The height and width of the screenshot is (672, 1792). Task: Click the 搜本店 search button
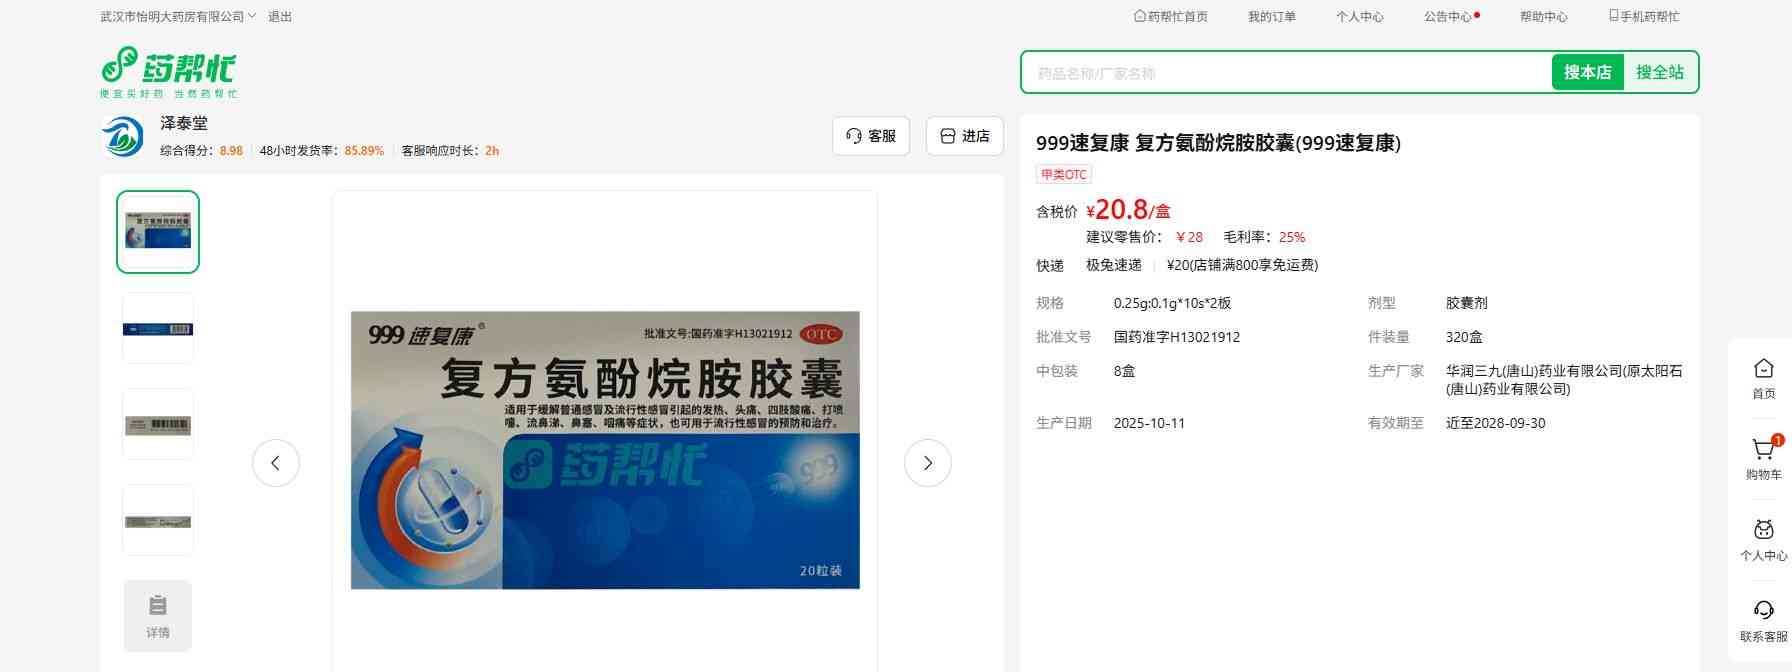click(1587, 72)
